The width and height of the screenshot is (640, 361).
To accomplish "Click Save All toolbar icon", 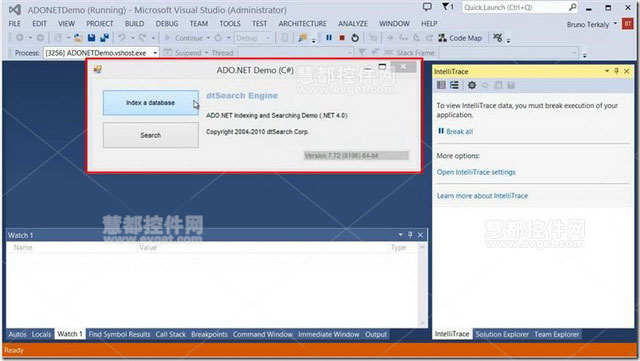I will pyautogui.click(x=105, y=38).
